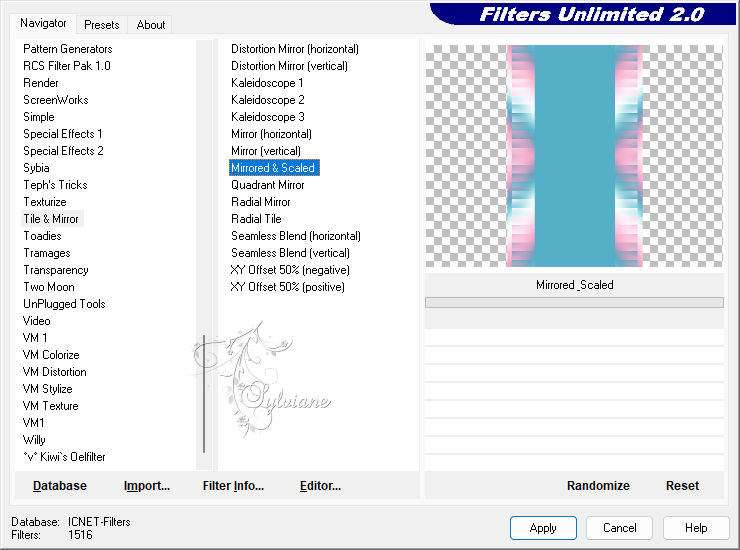Viewport: 740px width, 550px height.
Task: Select the Transparency category
Action: (x=56, y=270)
